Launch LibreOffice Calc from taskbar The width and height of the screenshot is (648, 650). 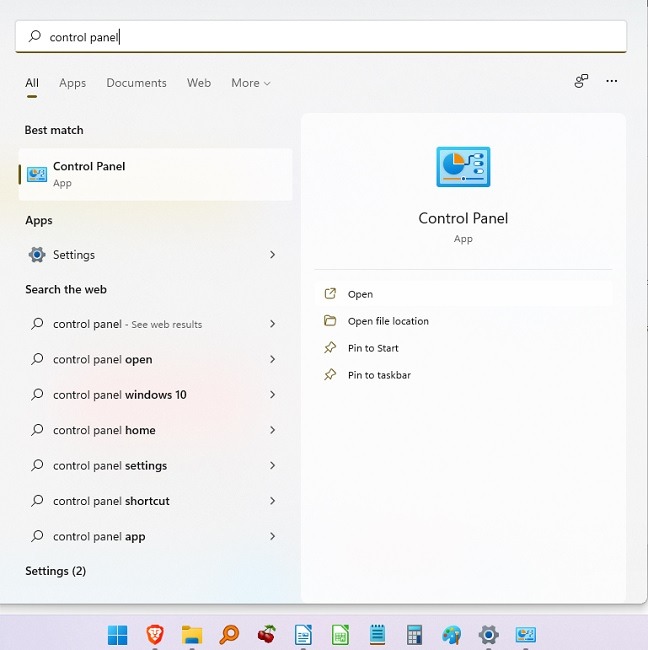coord(340,635)
